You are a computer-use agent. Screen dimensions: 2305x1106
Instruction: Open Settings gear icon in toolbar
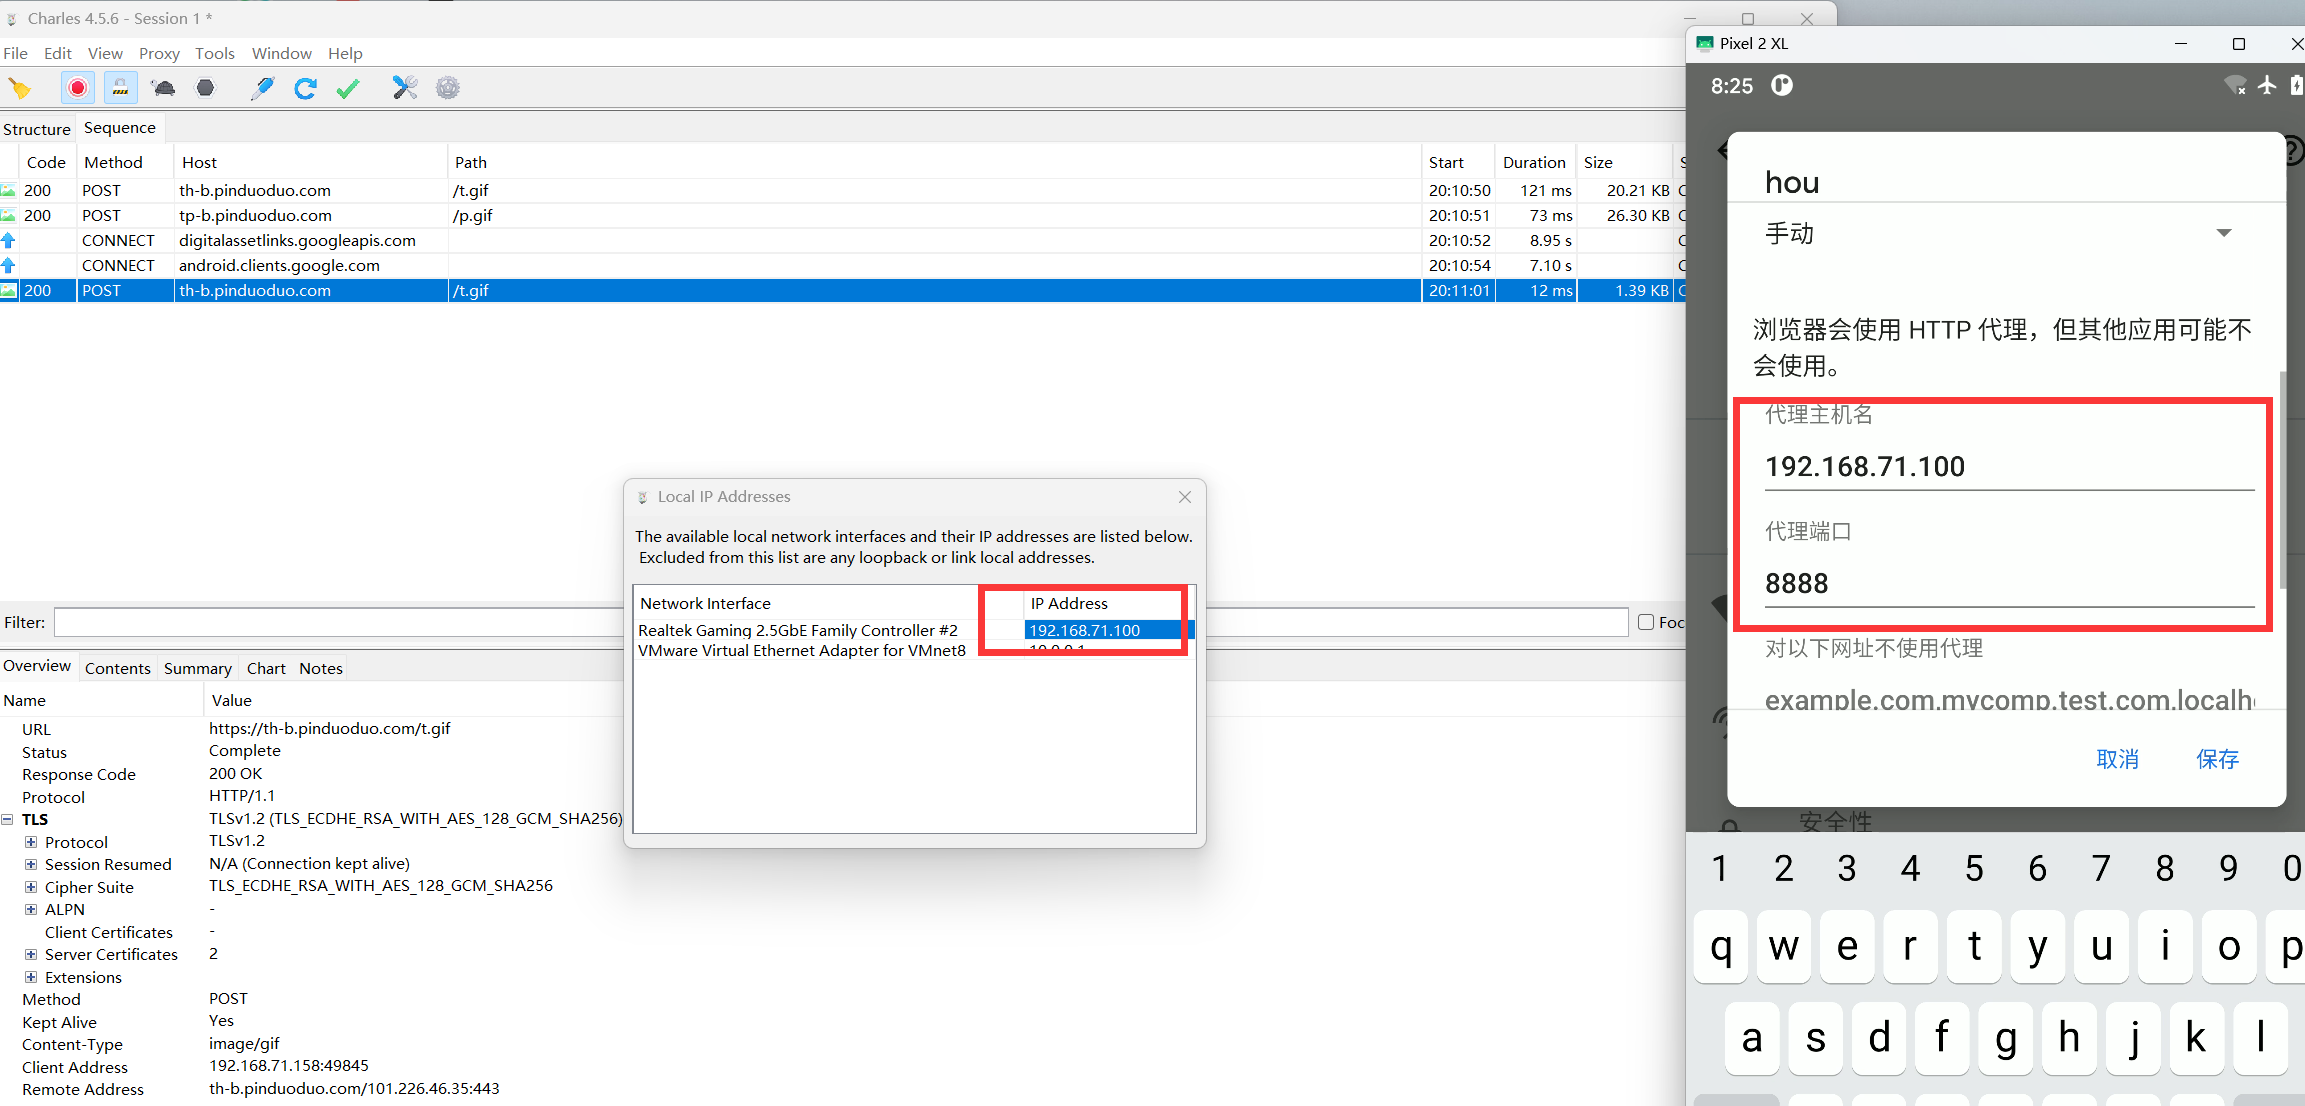(448, 88)
